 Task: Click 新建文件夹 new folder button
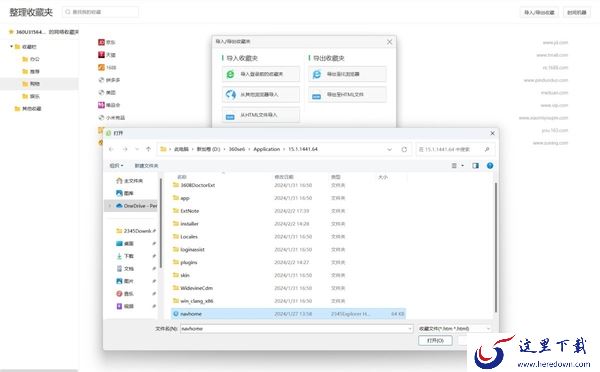(146, 166)
